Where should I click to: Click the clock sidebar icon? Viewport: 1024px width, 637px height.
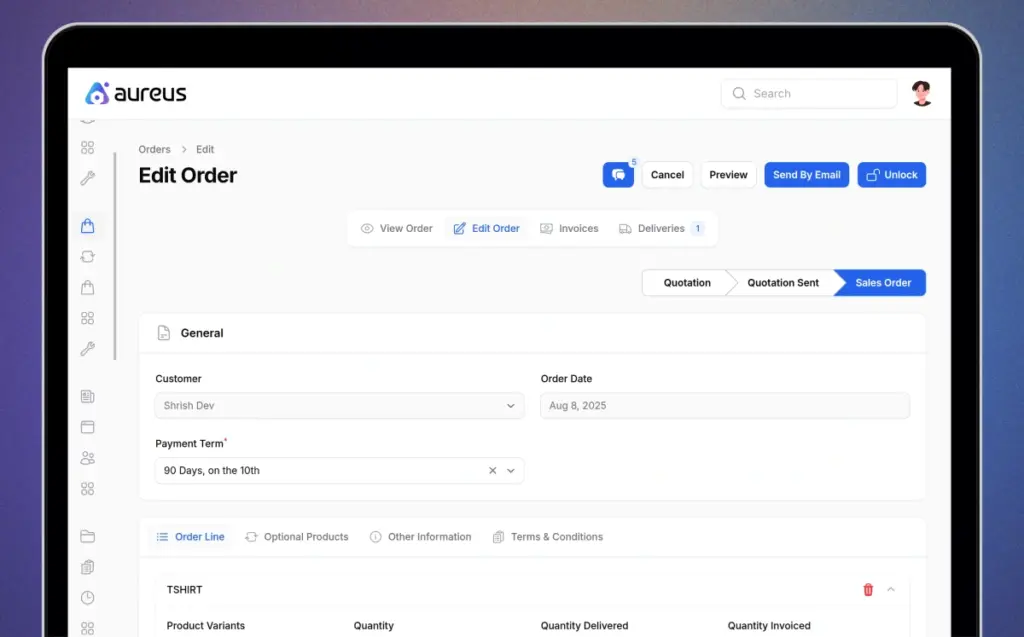88,598
